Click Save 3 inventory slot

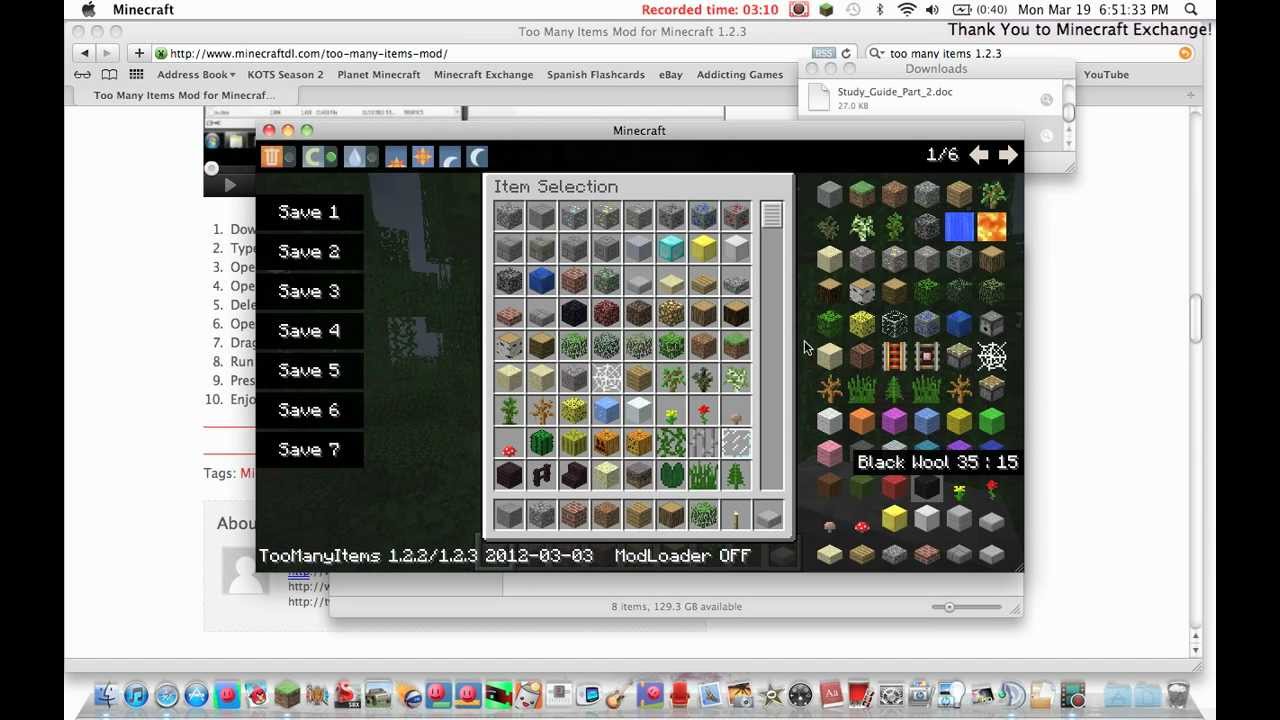coord(308,291)
